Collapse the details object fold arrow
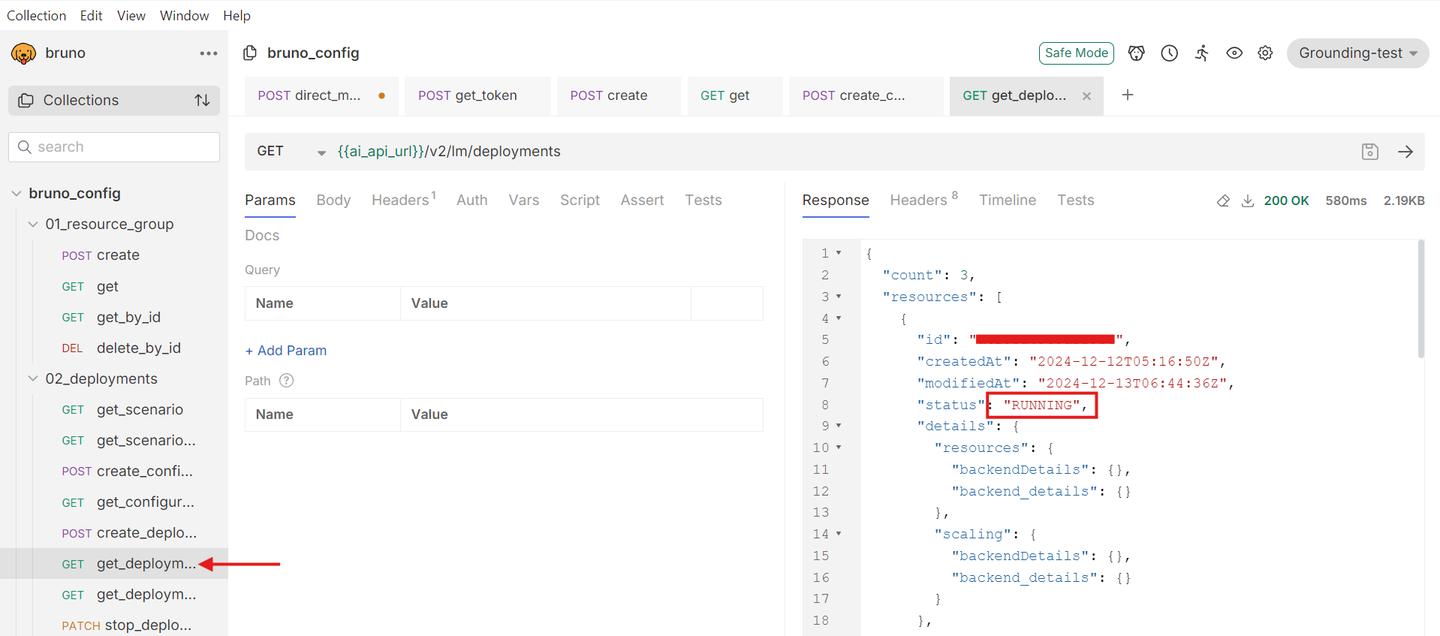 click(838, 426)
